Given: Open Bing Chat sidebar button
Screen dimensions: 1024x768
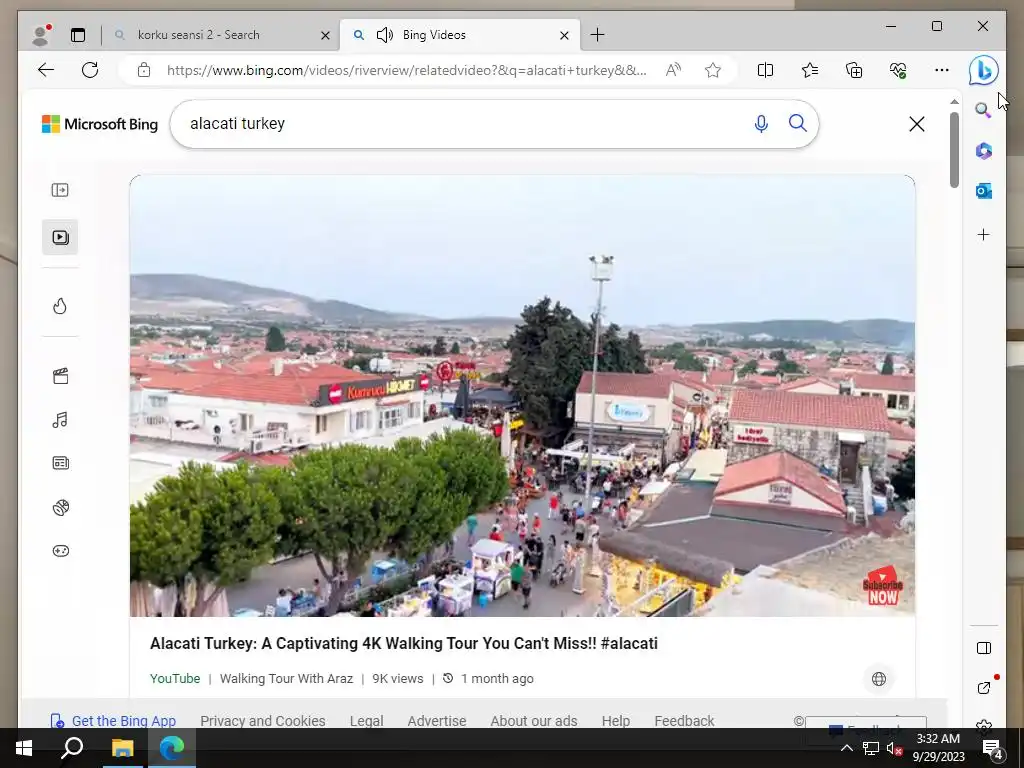Looking at the screenshot, I should point(984,70).
